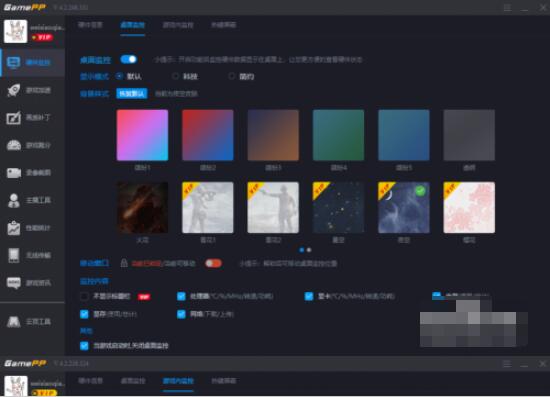
Task: Uncheck the 处理器 monitoring checkbox
Action: [181, 296]
